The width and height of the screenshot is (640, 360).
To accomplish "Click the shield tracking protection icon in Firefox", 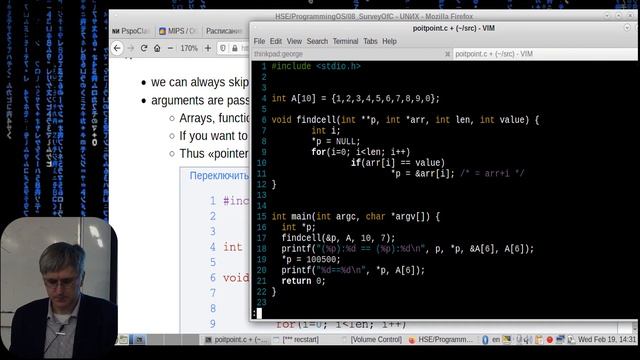I will click(x=223, y=48).
